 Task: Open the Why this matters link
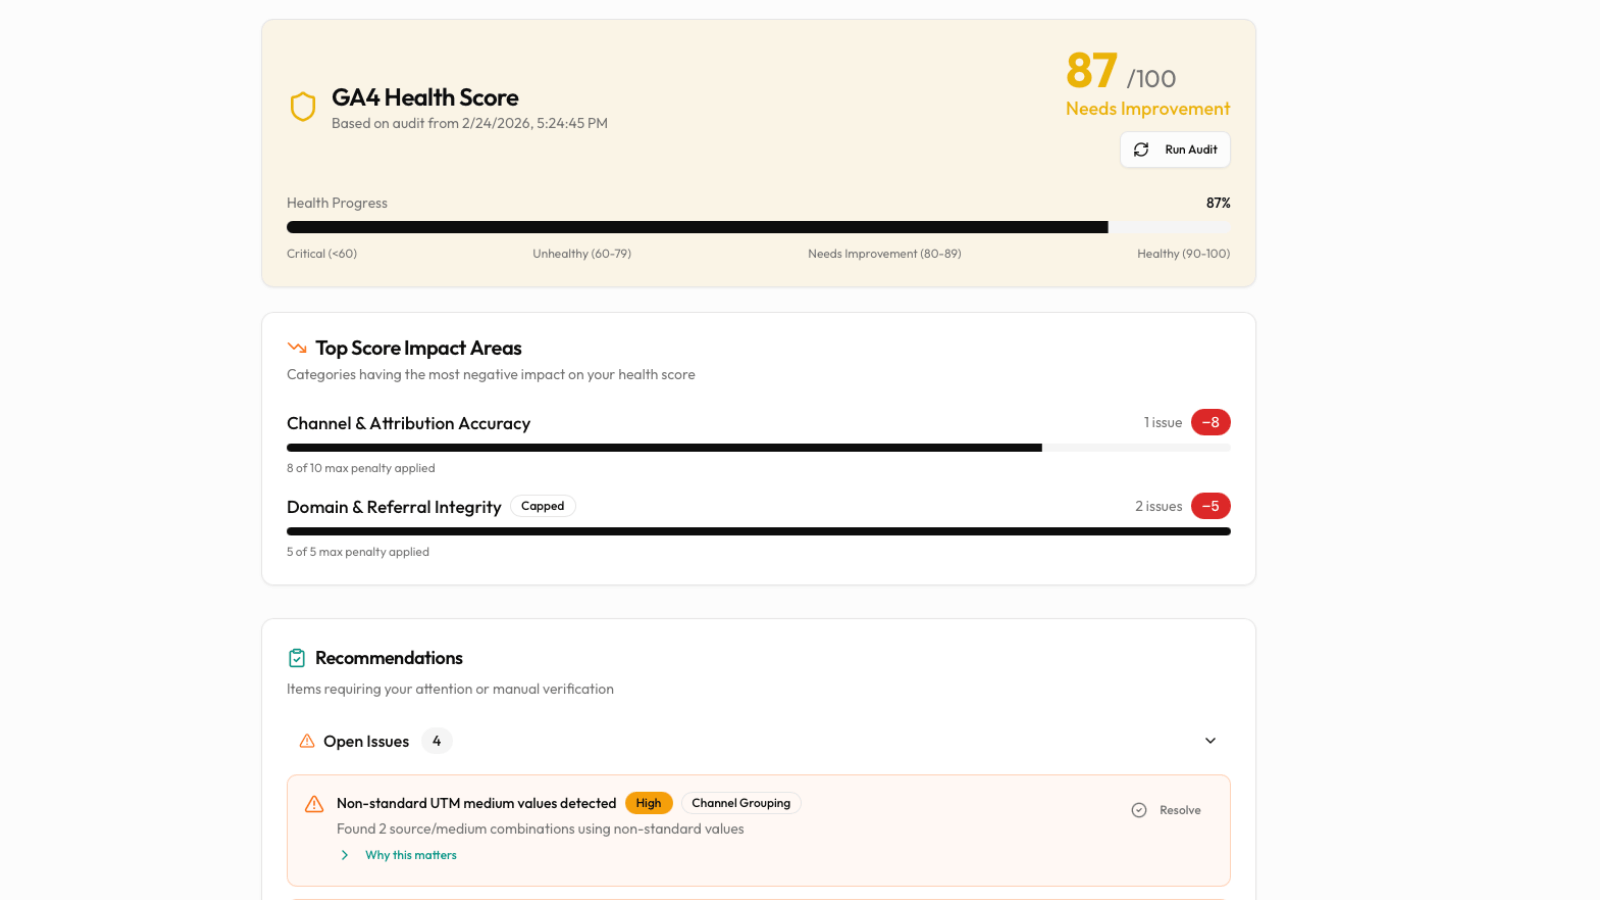[411, 855]
